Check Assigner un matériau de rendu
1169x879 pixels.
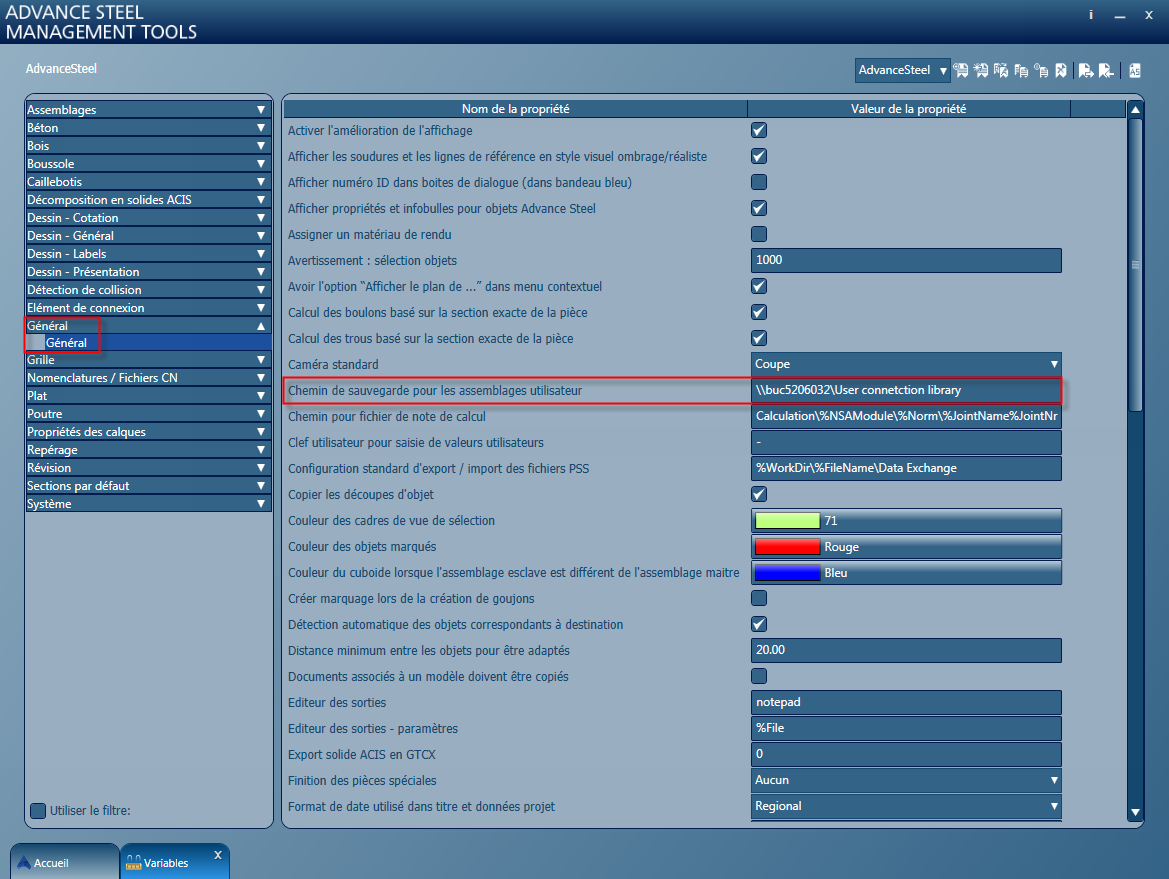click(x=759, y=234)
